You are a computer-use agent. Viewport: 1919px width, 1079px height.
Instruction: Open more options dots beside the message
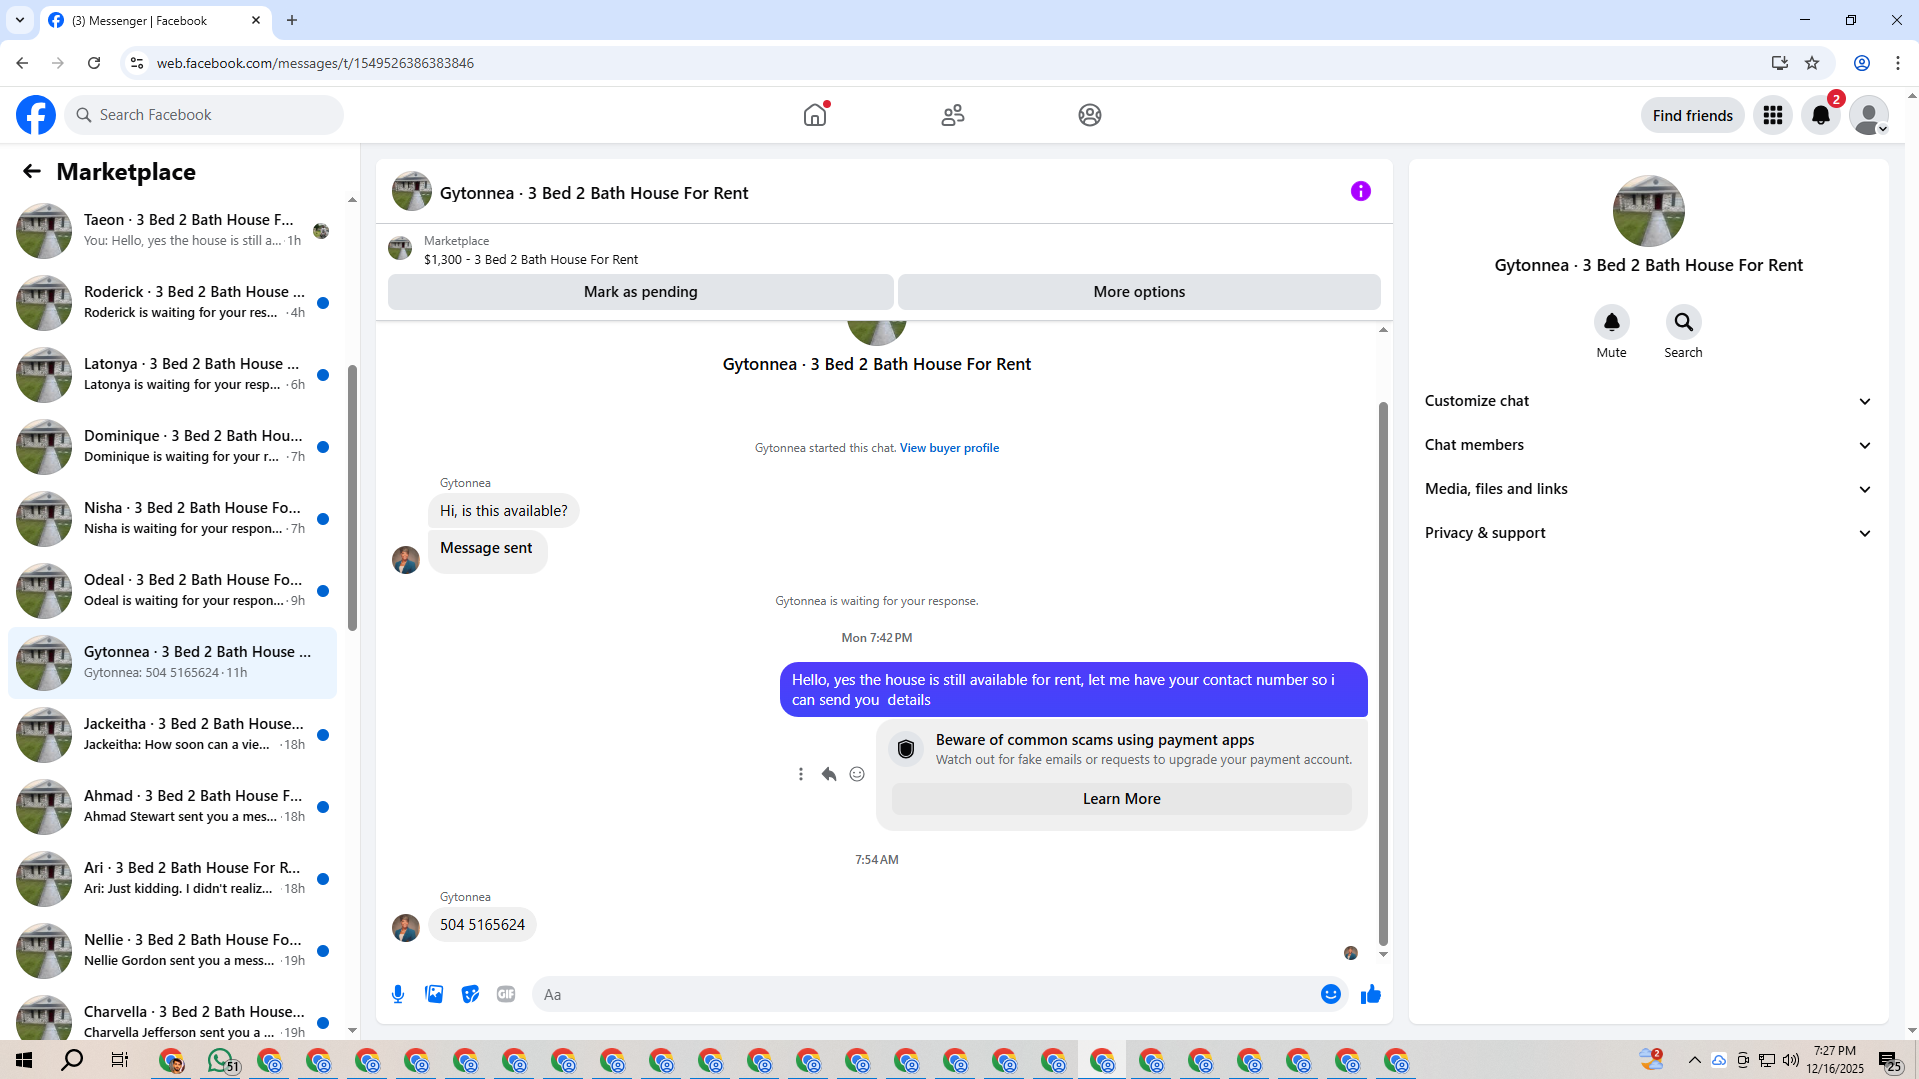pos(801,774)
